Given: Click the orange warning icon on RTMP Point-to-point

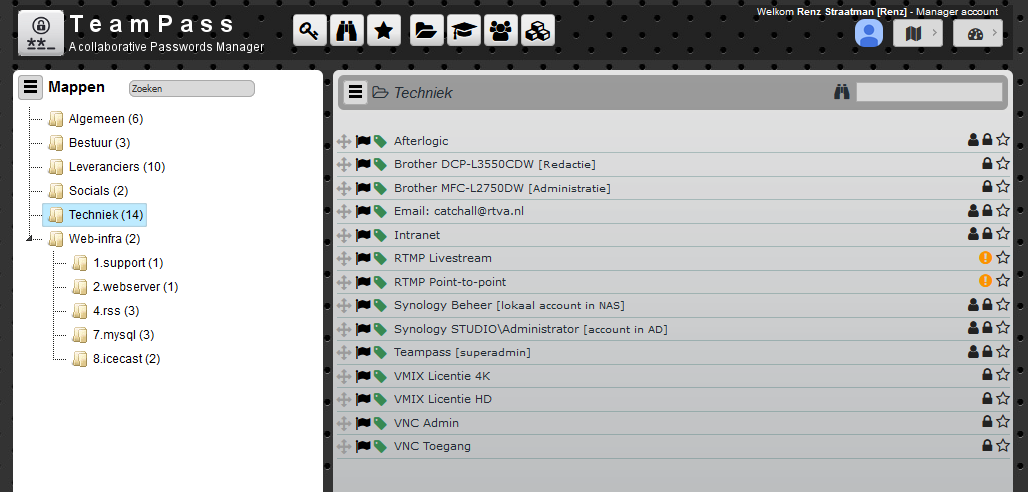Looking at the screenshot, I should [x=985, y=281].
